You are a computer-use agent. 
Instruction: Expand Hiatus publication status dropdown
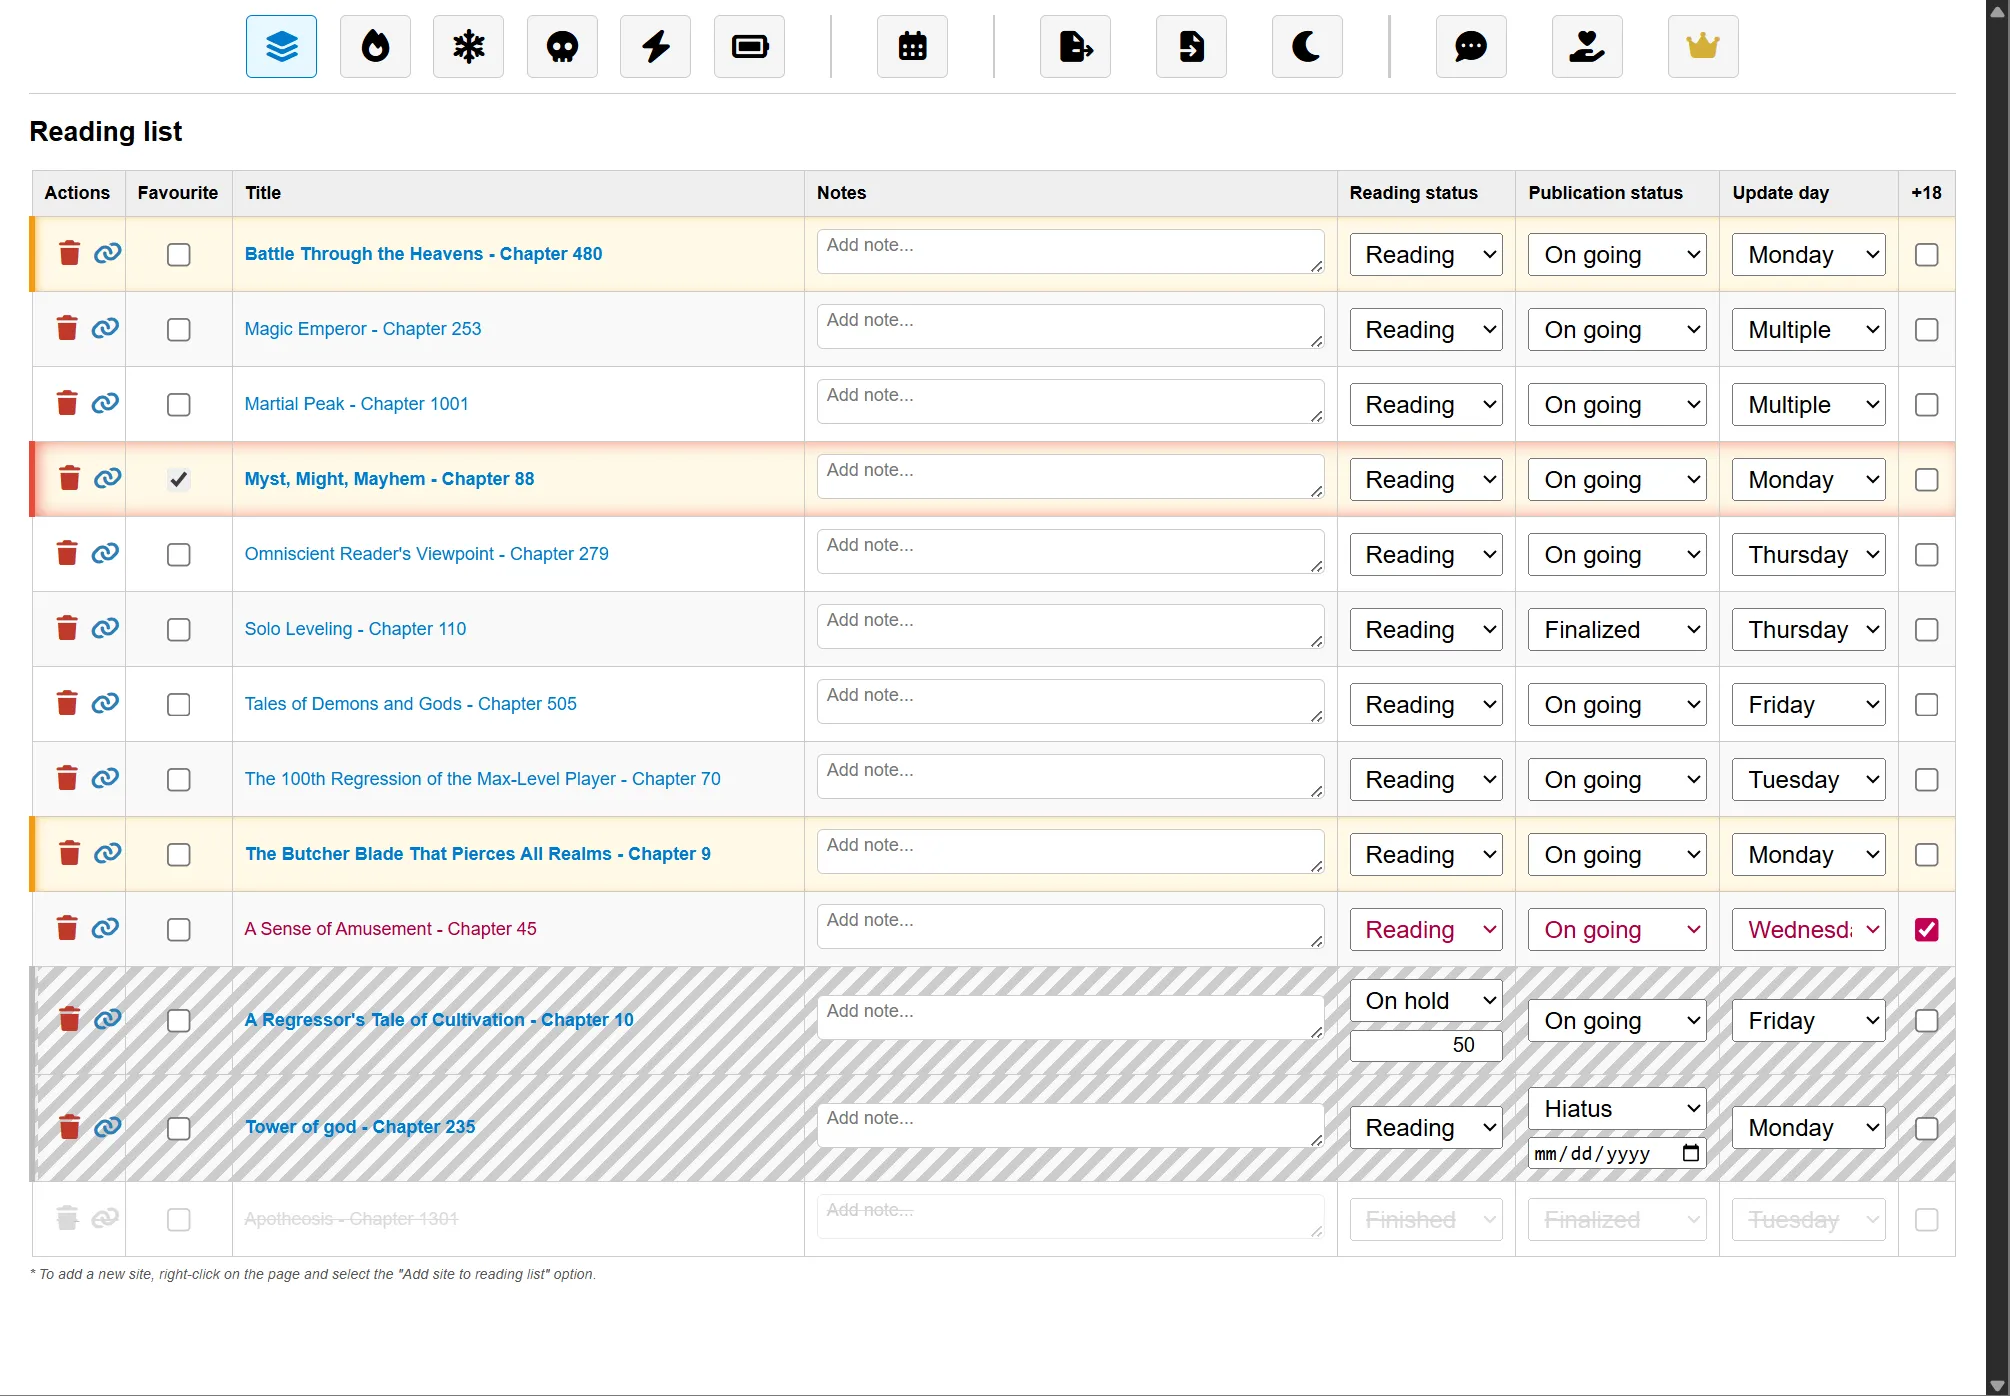coord(1617,1109)
